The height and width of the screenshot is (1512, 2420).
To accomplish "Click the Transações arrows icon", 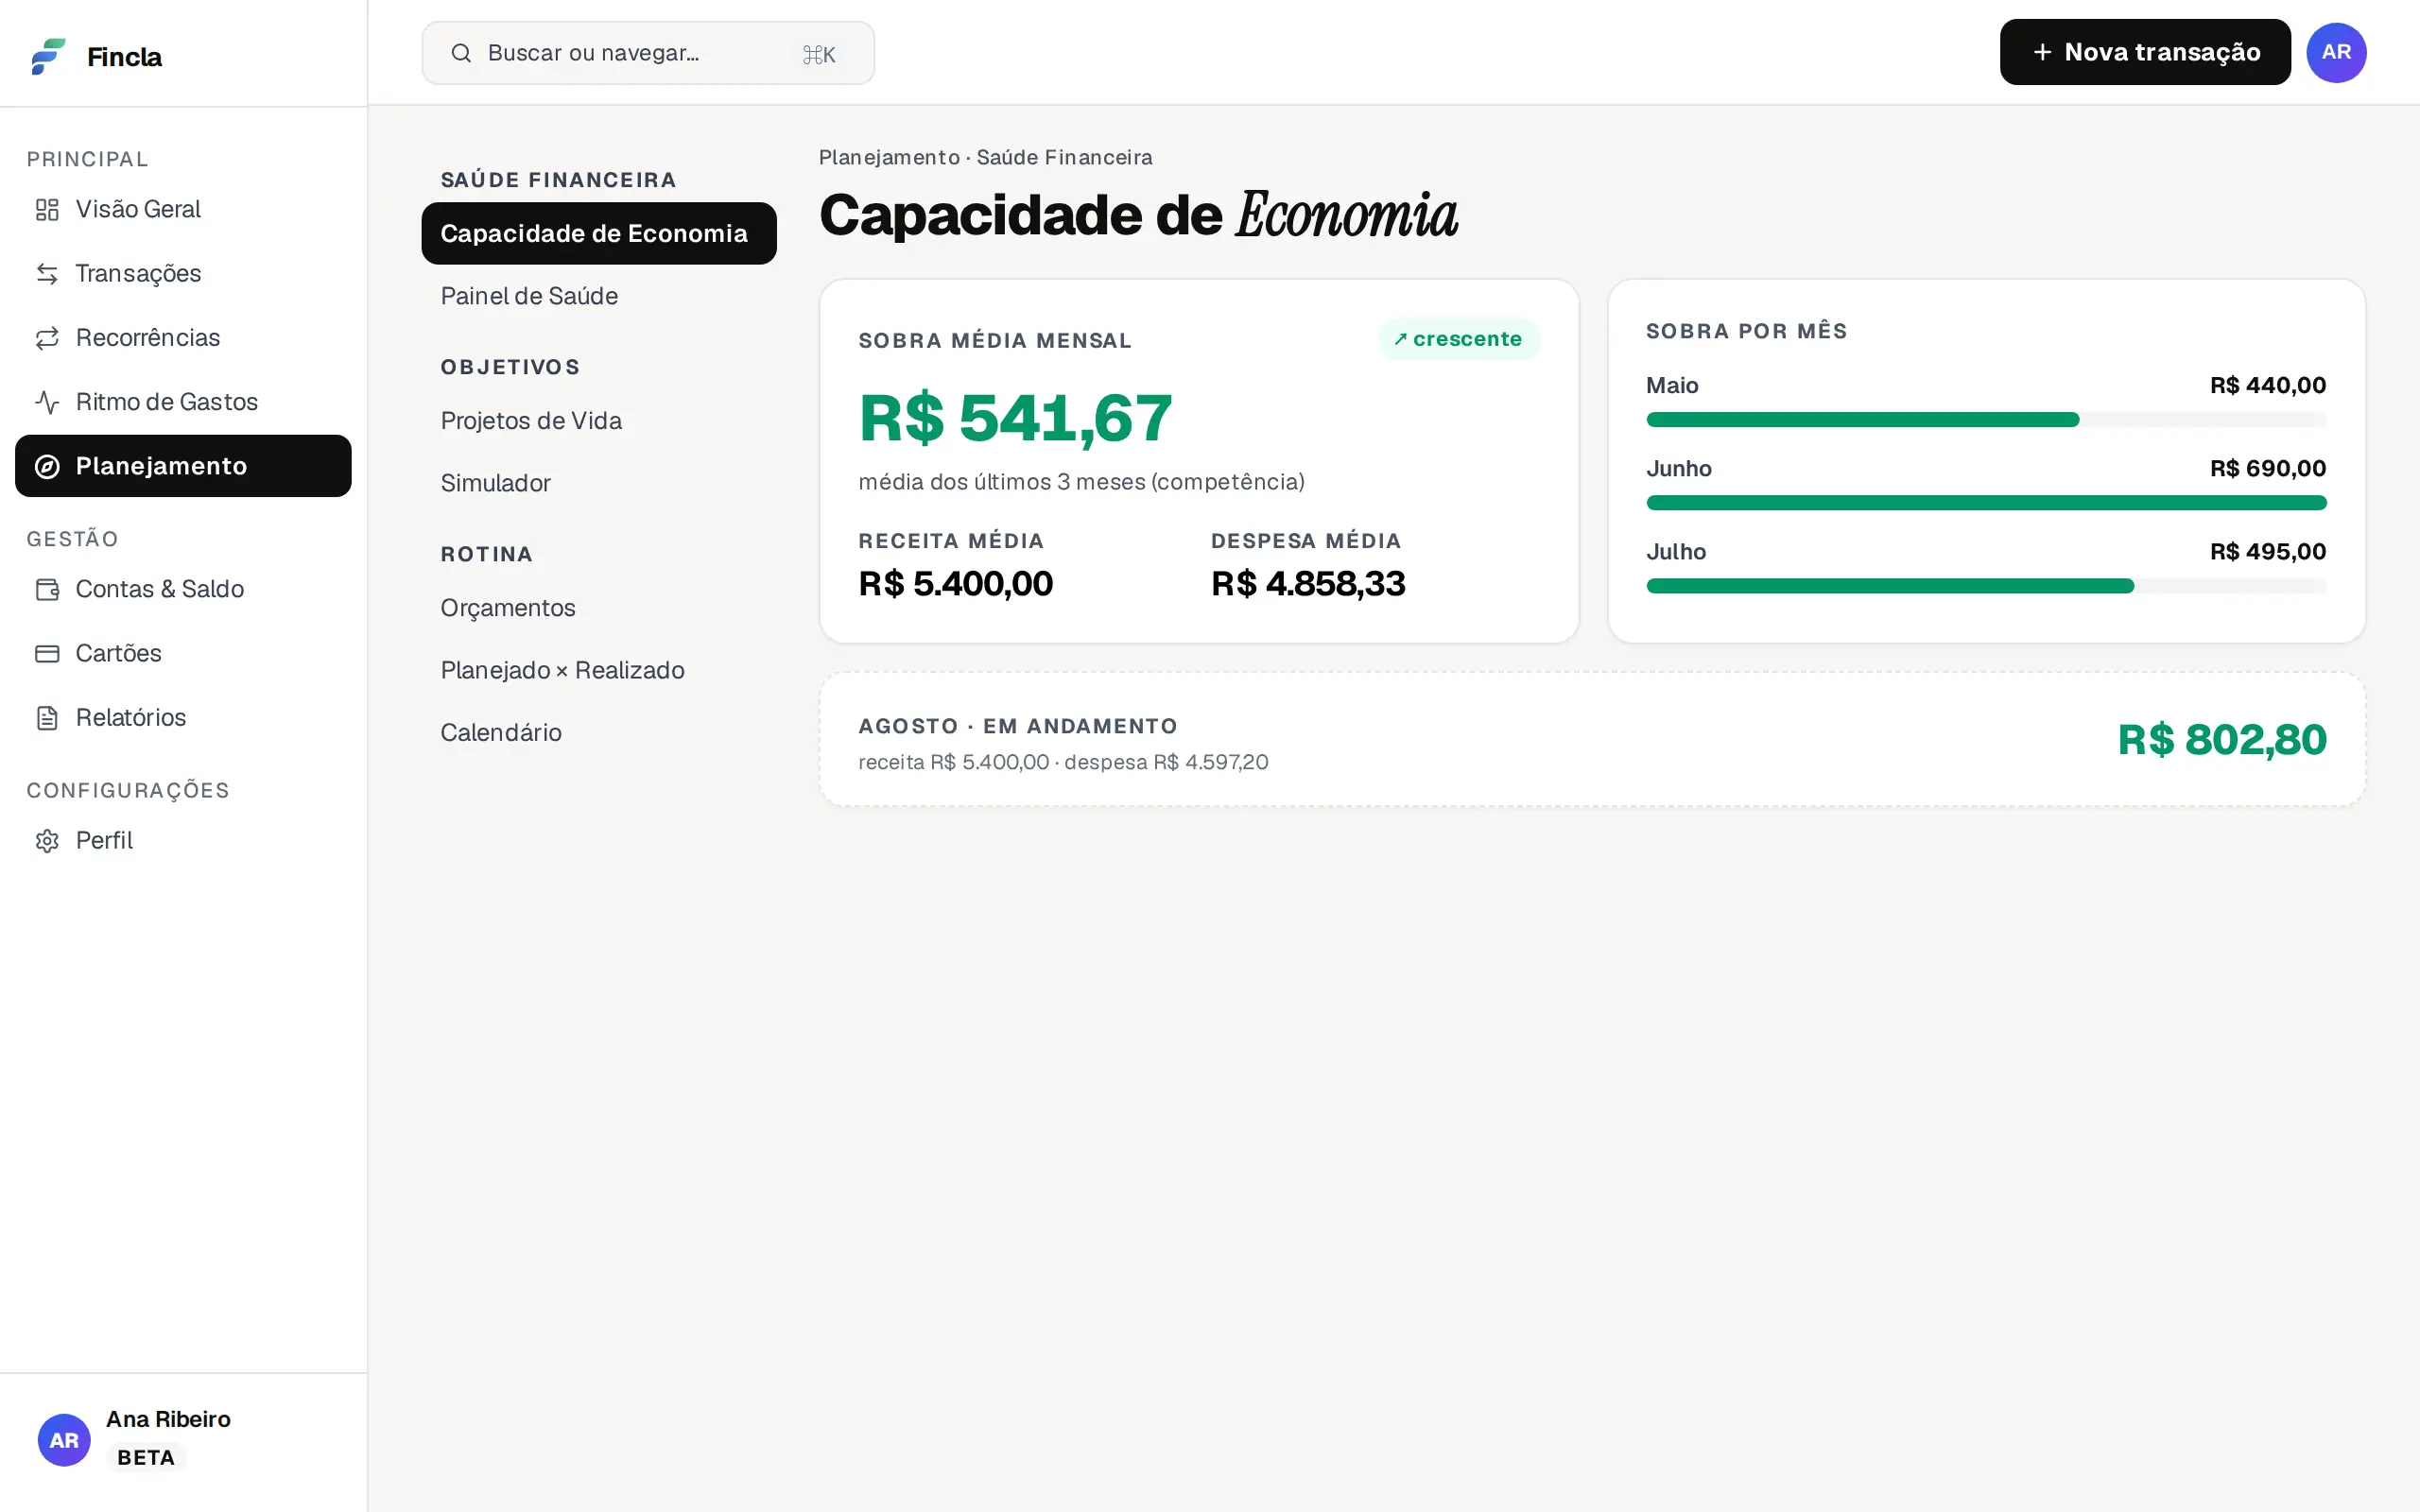I will pyautogui.click(x=47, y=273).
